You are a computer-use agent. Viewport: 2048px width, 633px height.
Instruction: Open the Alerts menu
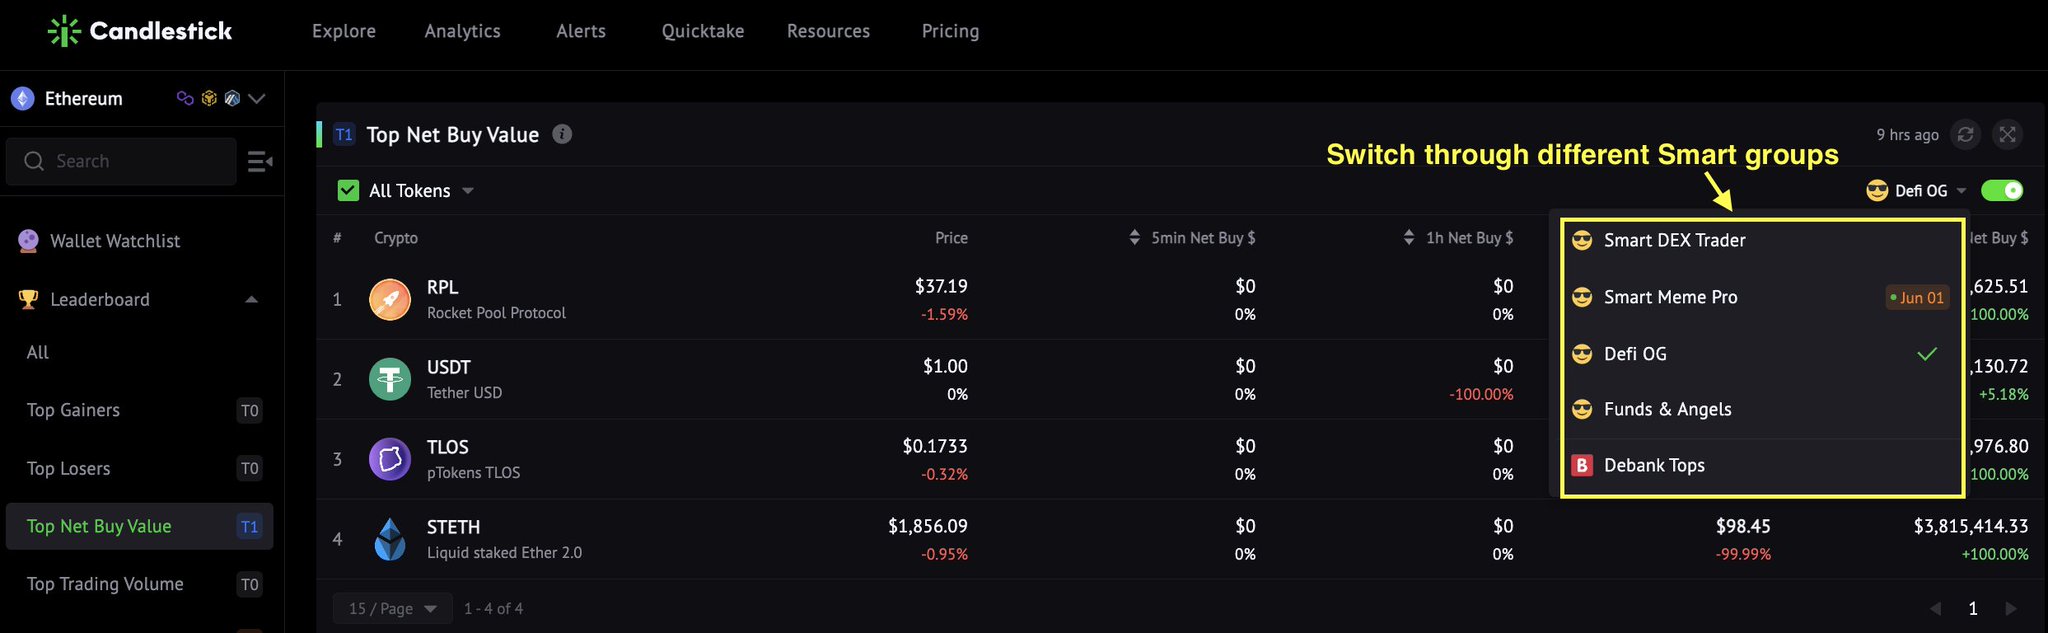[581, 31]
